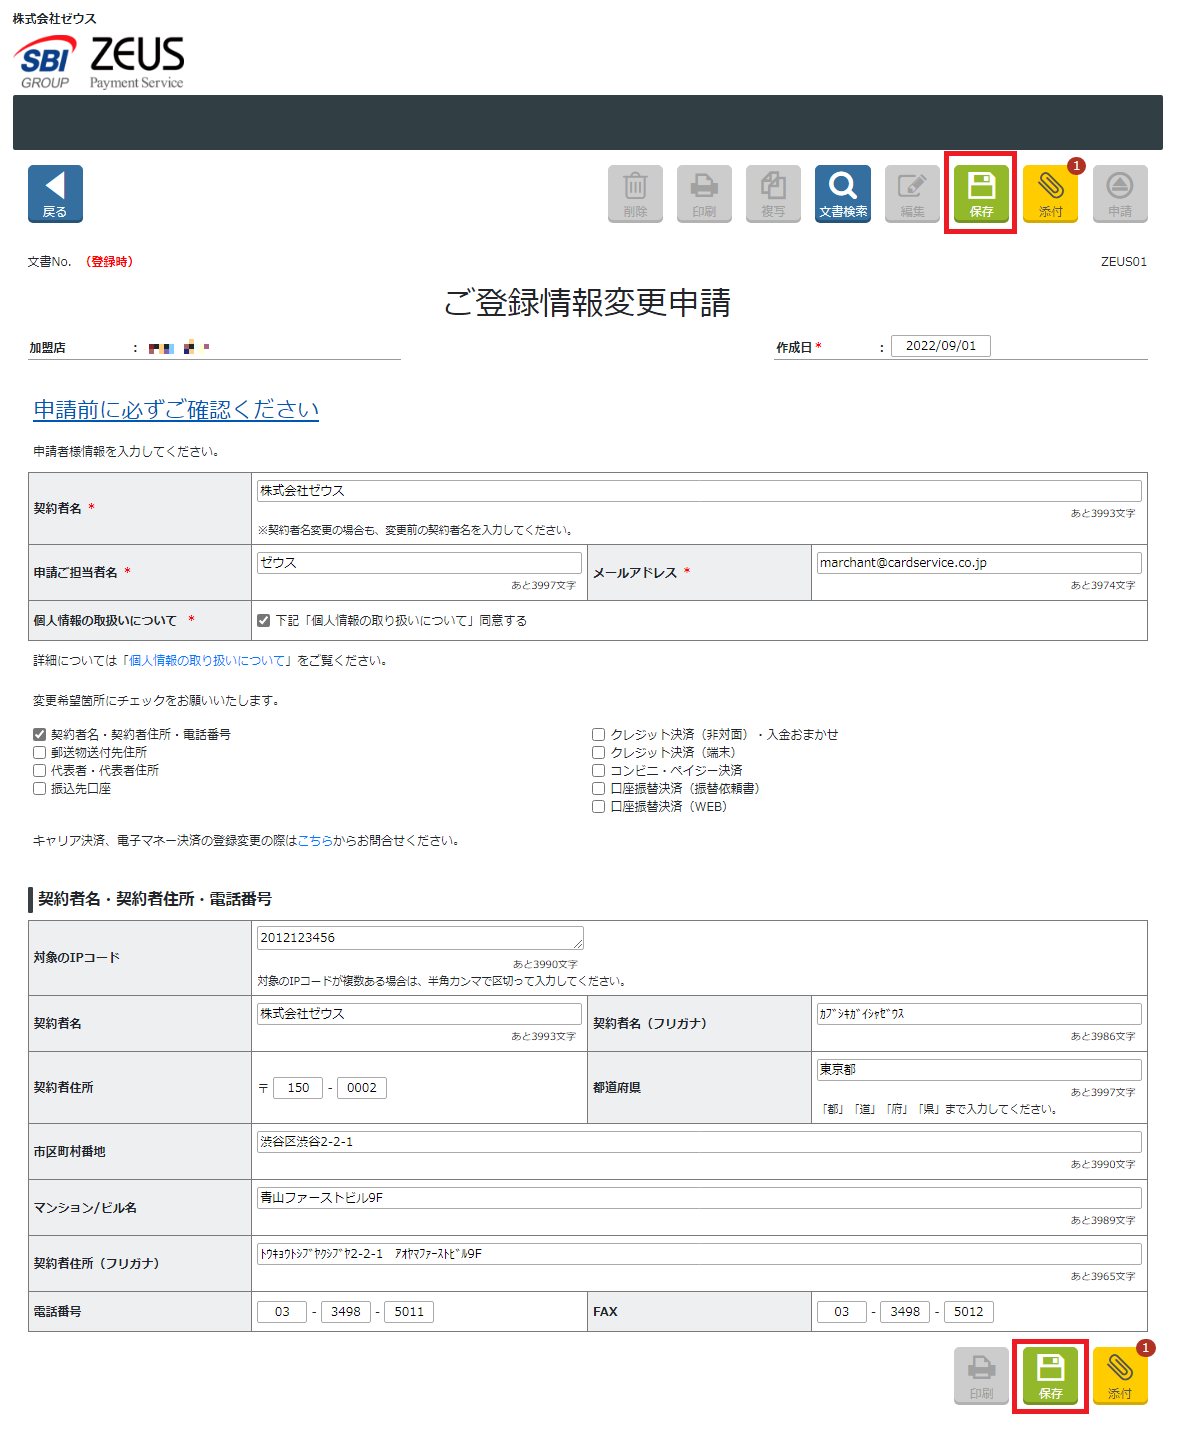Click the 申請 submit icon

pos(1119,193)
